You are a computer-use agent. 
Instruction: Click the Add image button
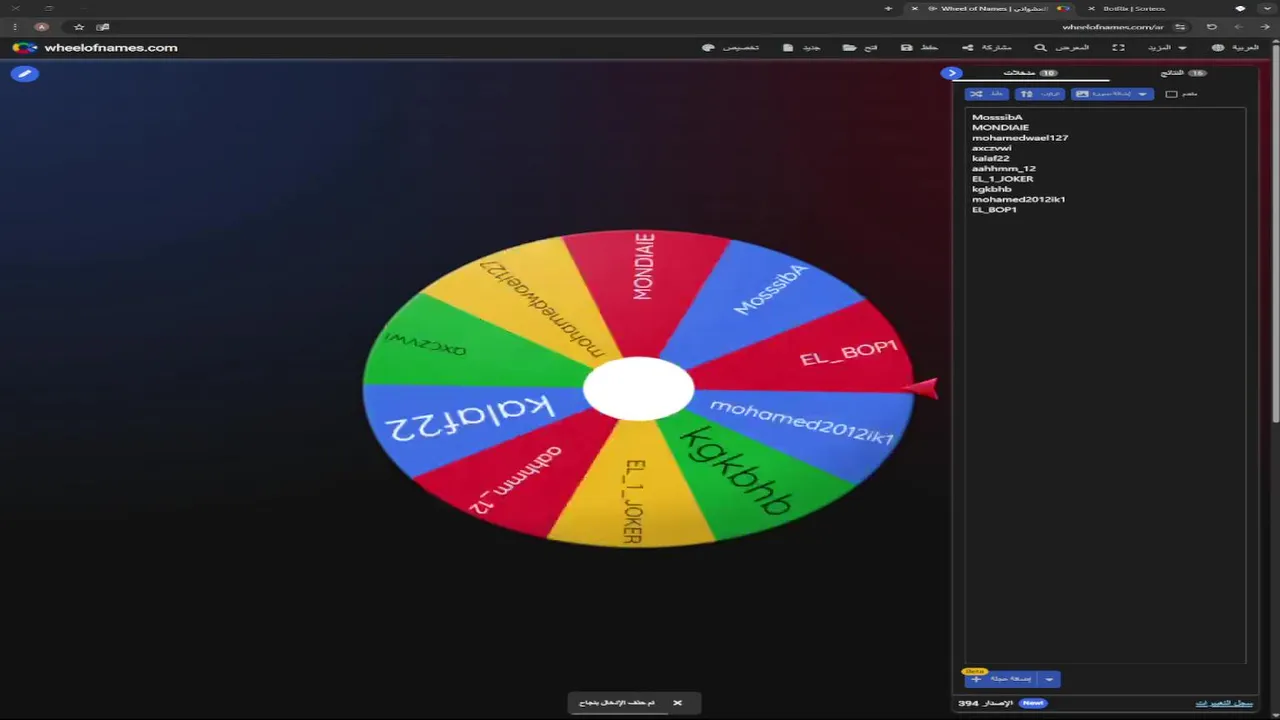tap(1102, 94)
